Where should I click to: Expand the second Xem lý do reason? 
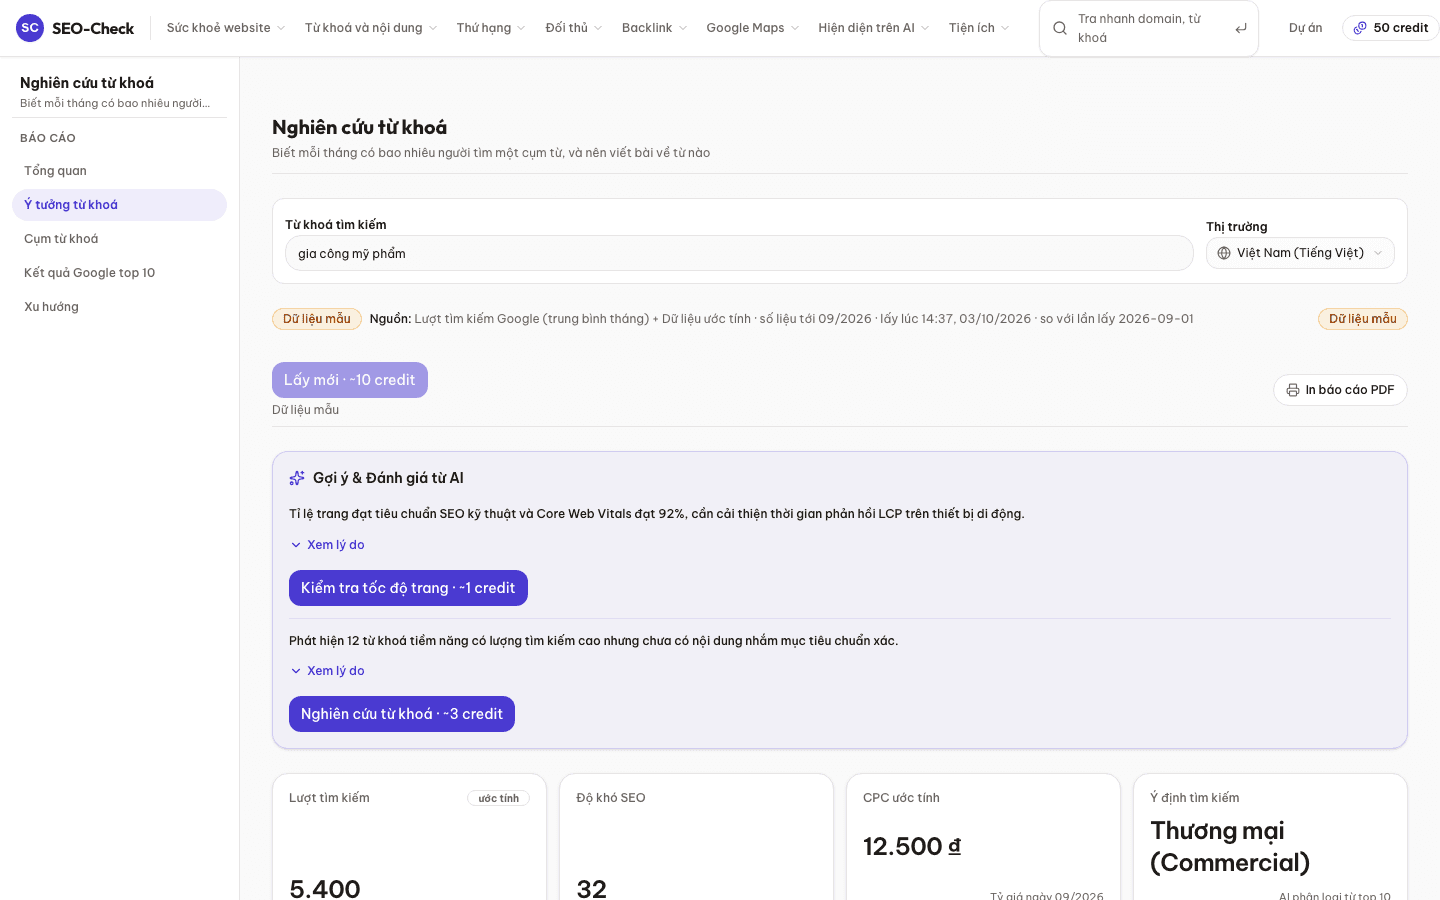(327, 671)
